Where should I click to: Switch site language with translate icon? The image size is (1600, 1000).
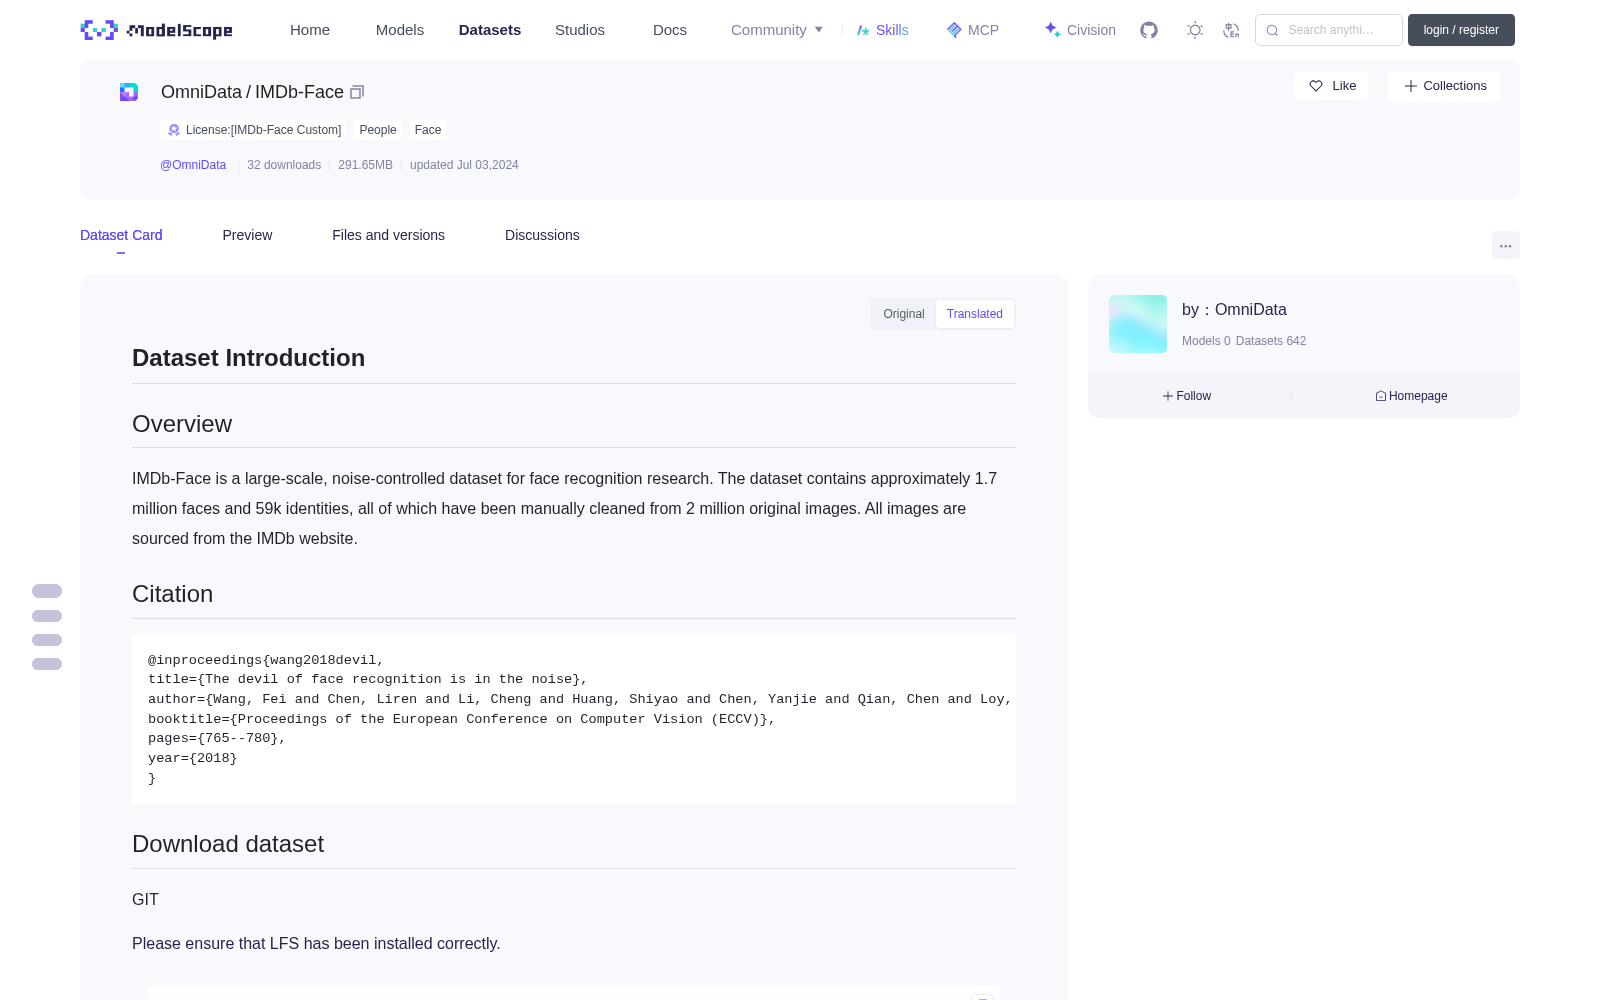(x=1232, y=30)
